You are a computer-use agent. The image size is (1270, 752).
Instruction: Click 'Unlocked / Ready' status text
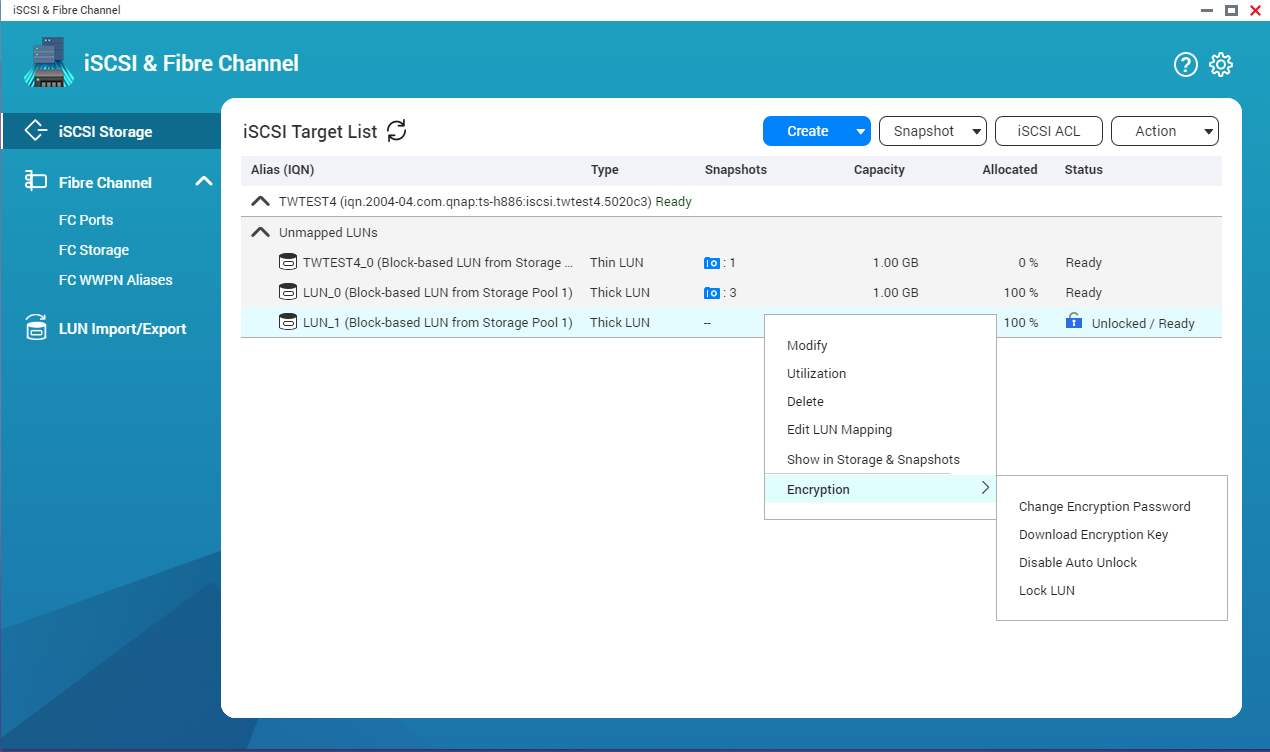(1143, 323)
